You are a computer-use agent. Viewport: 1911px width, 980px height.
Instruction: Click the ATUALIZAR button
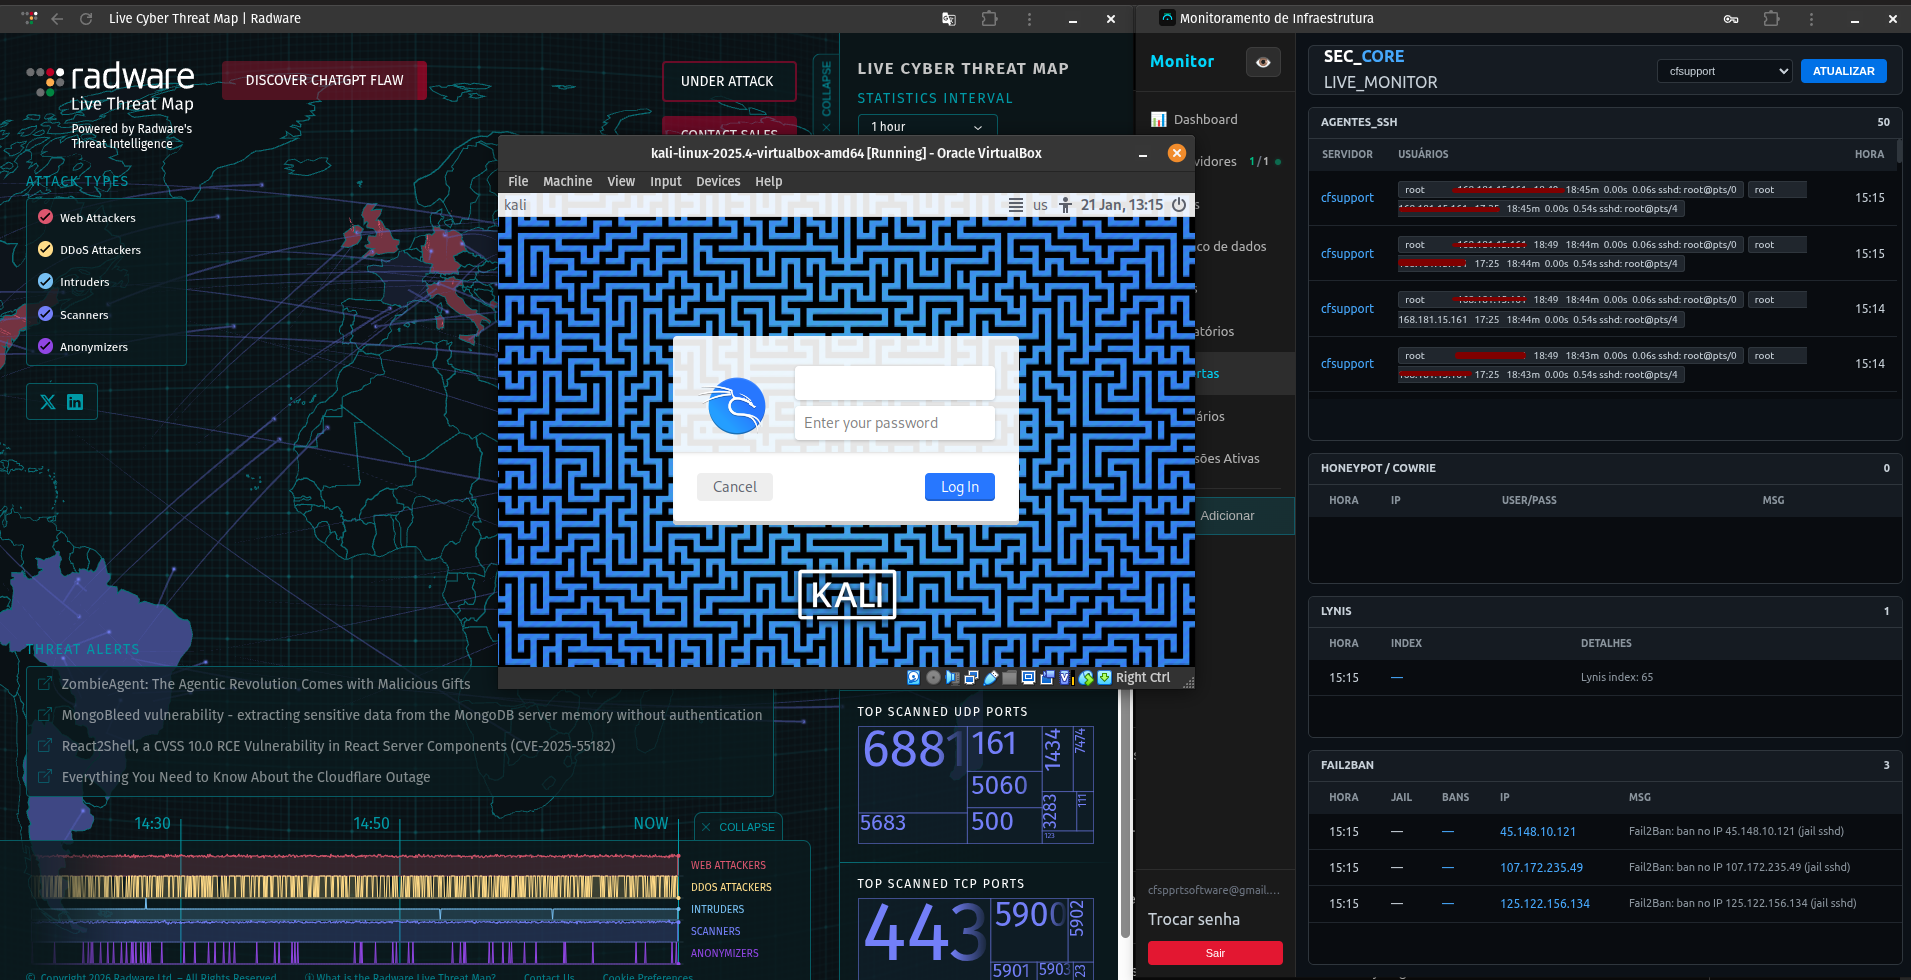point(1843,71)
